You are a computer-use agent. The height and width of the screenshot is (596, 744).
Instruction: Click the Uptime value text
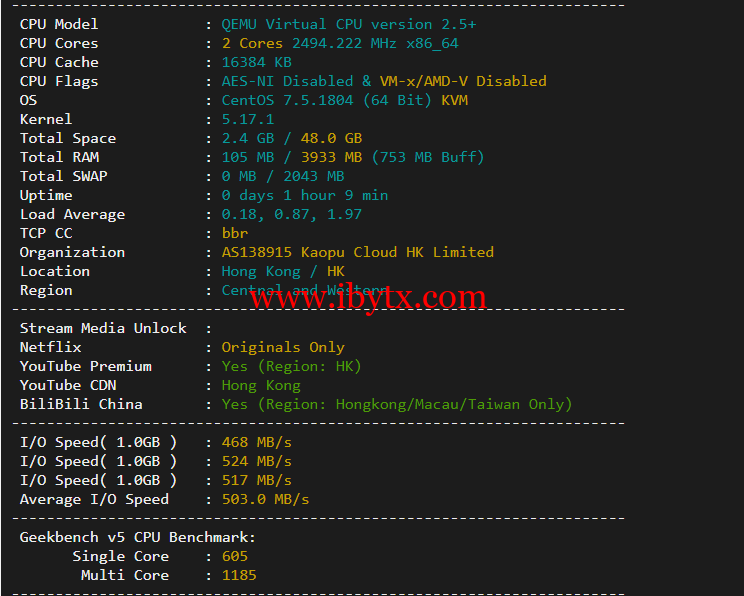[x=305, y=195]
